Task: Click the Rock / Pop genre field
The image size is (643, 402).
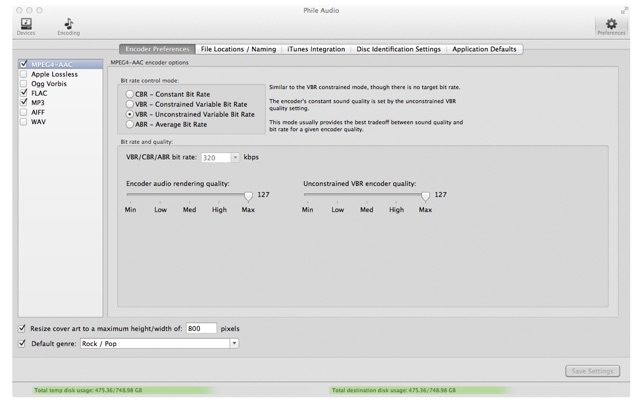Action: click(x=155, y=343)
